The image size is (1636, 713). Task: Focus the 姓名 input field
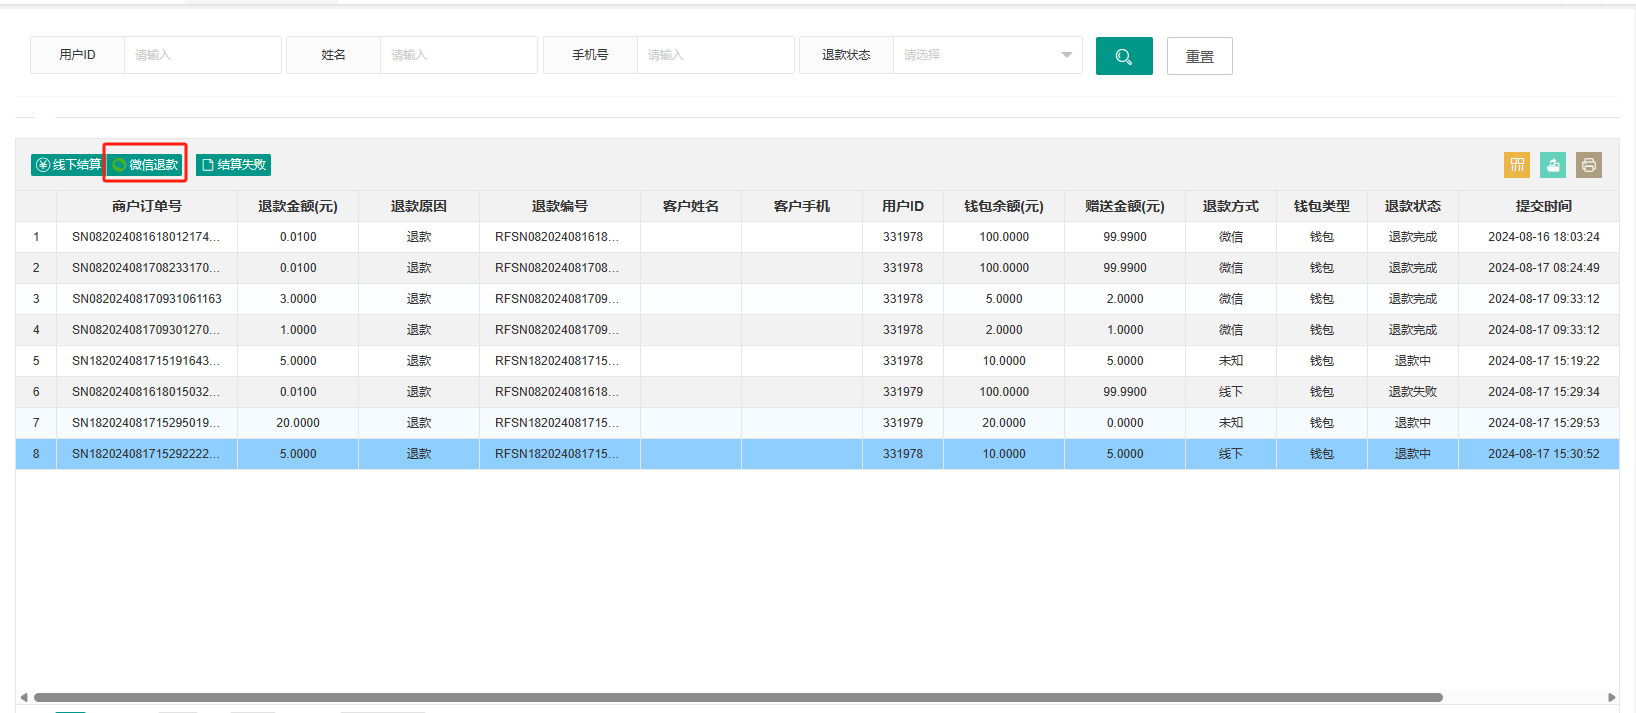click(x=459, y=55)
